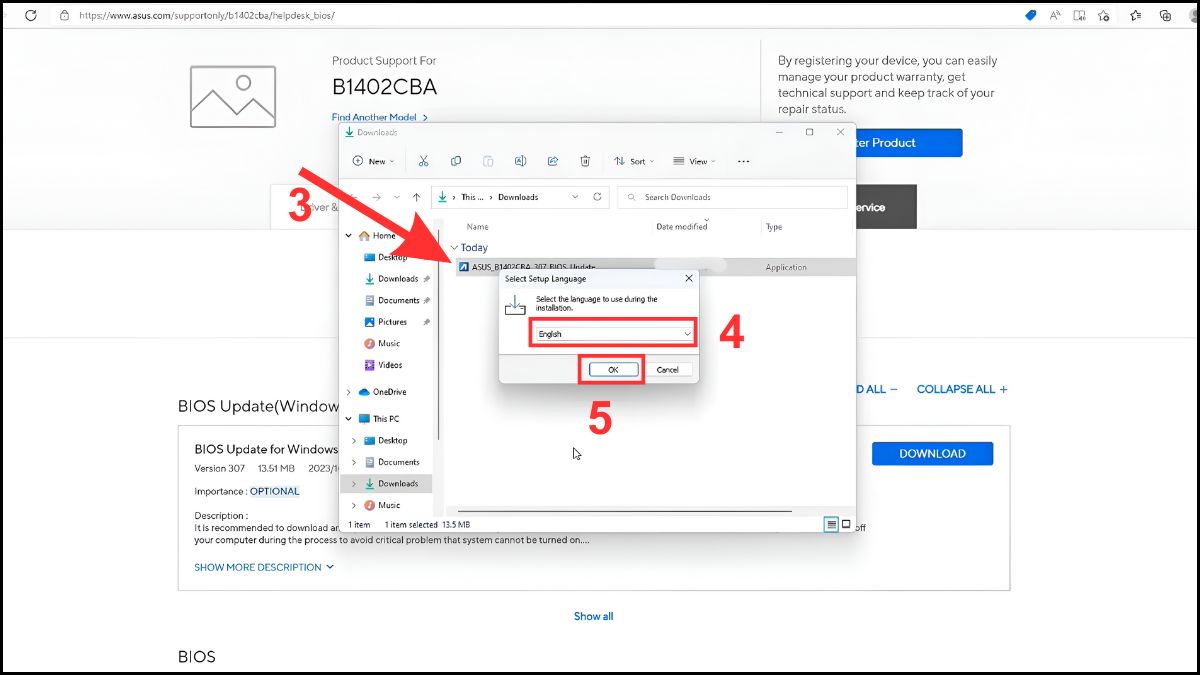Switch to Details view icon in status bar
The height and width of the screenshot is (675, 1200).
click(831, 524)
